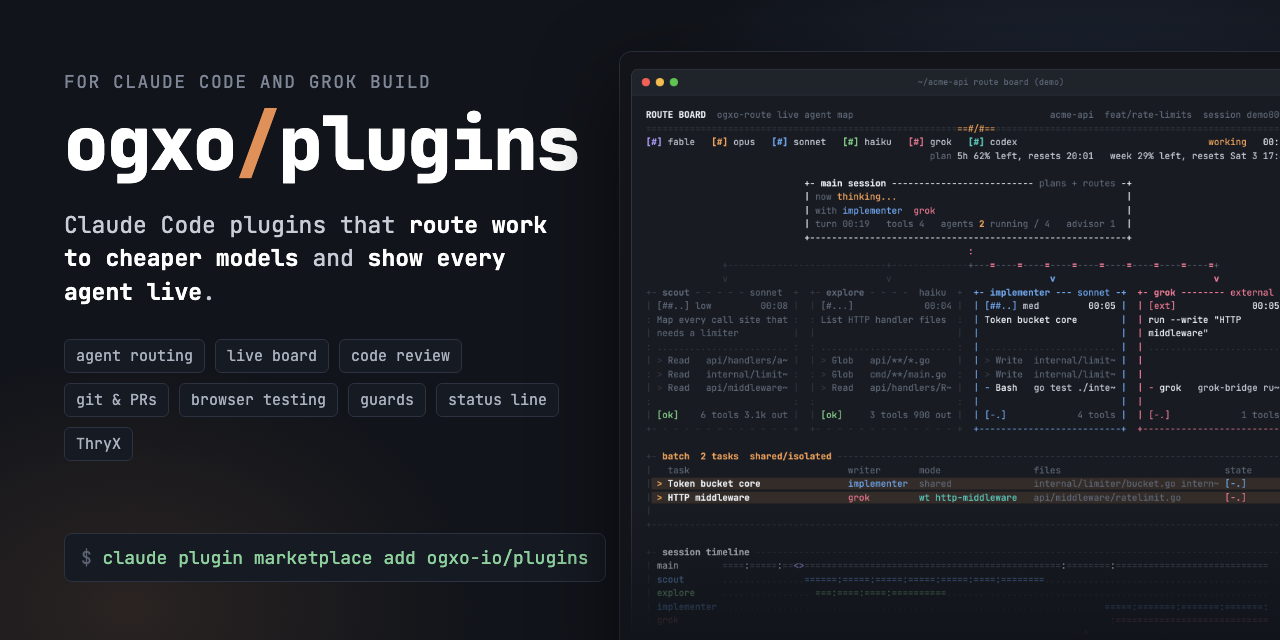Click the 'session timeline' heading
Viewport: 1280px width, 640px height.
[705, 552]
